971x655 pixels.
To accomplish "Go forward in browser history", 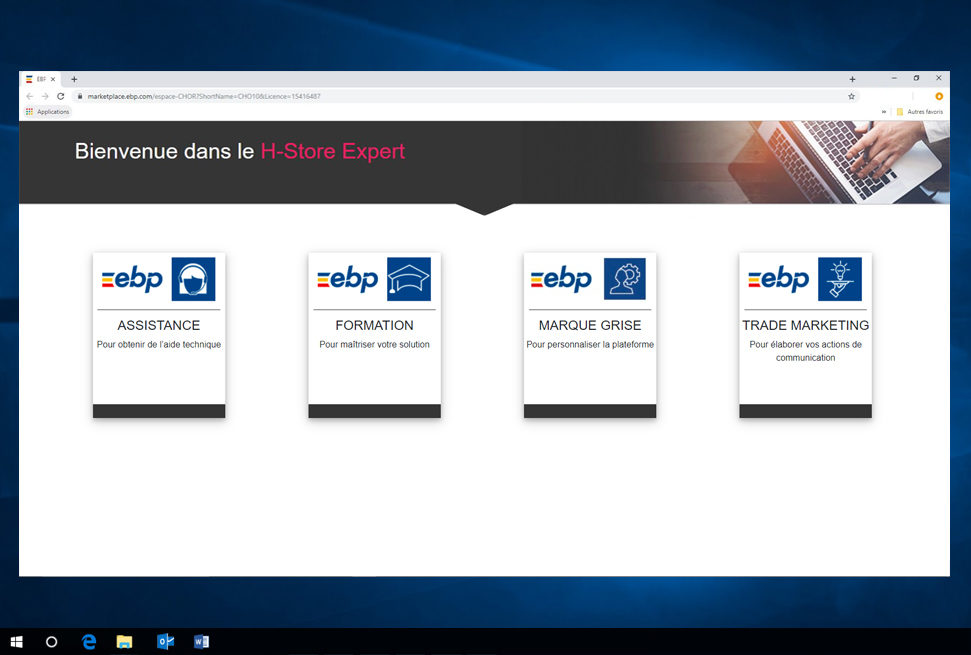I will click(45, 96).
